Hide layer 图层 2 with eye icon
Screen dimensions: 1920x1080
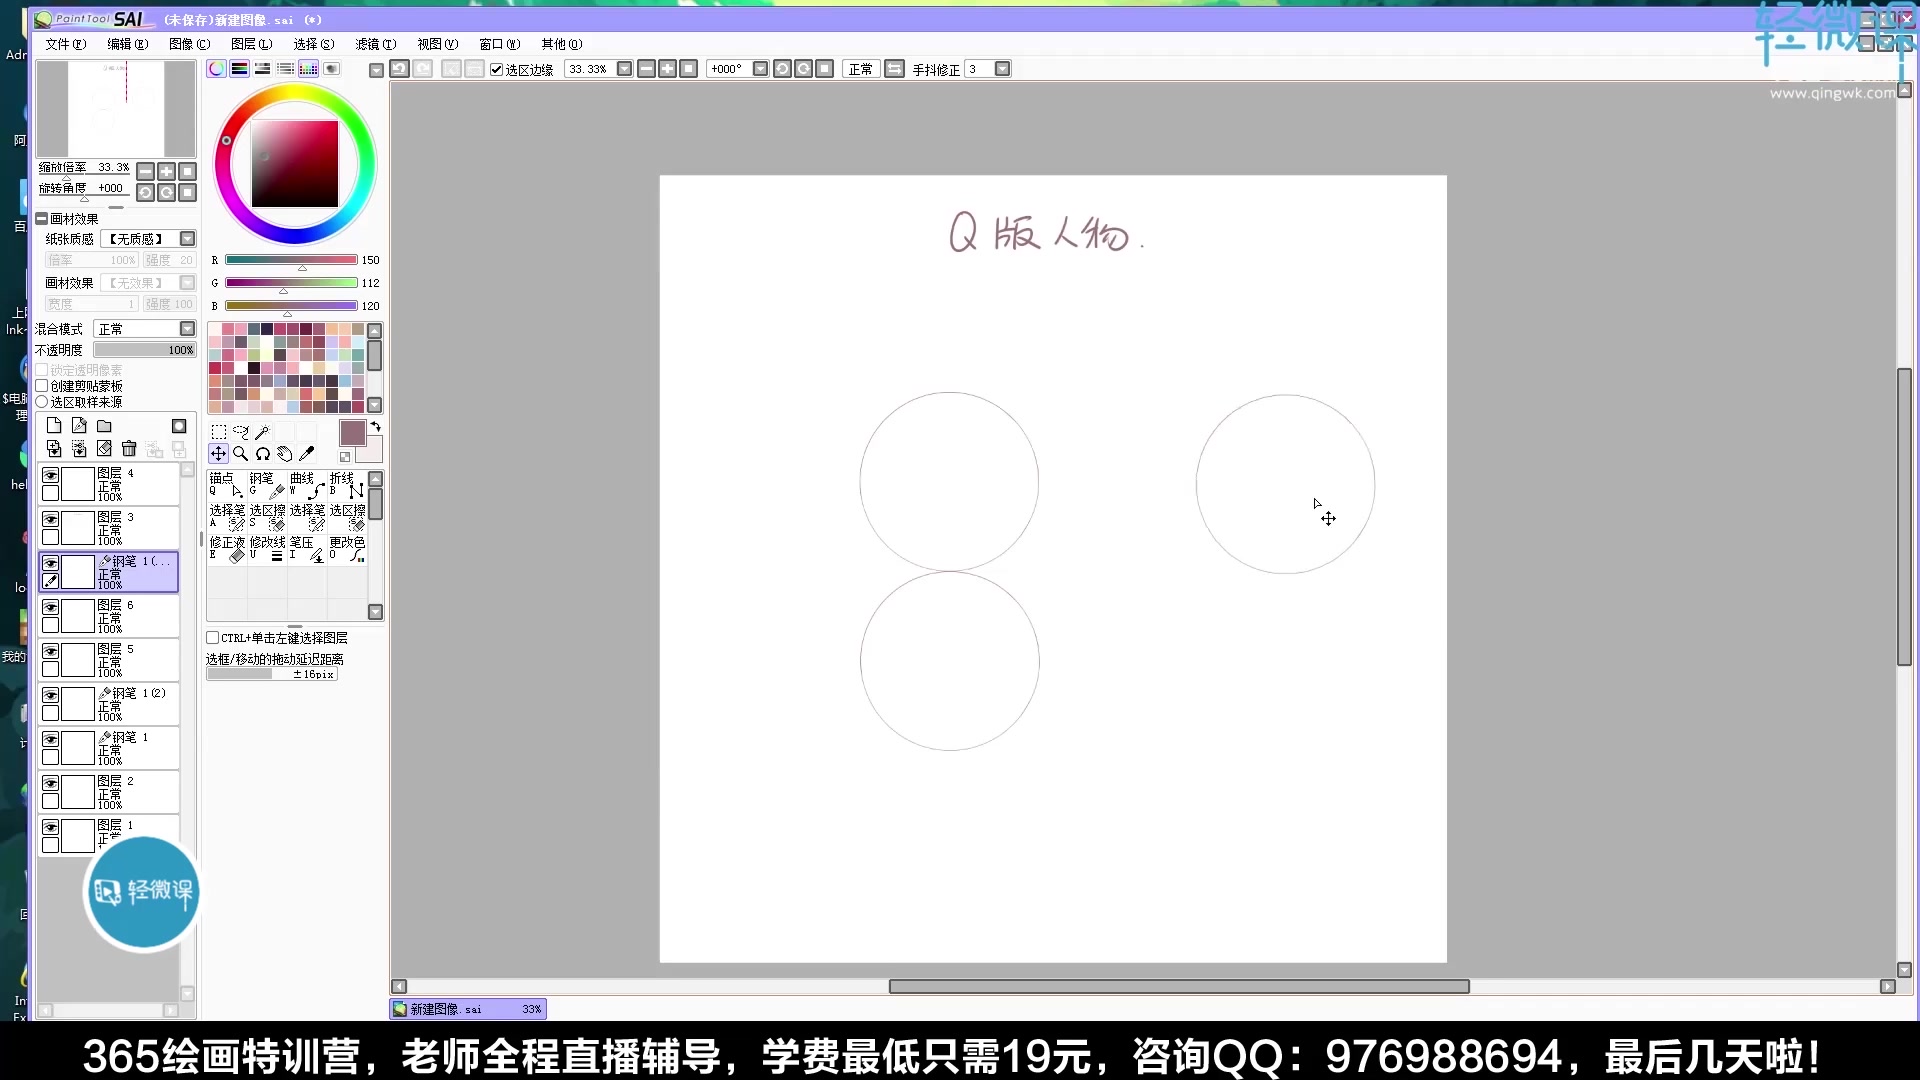[50, 784]
